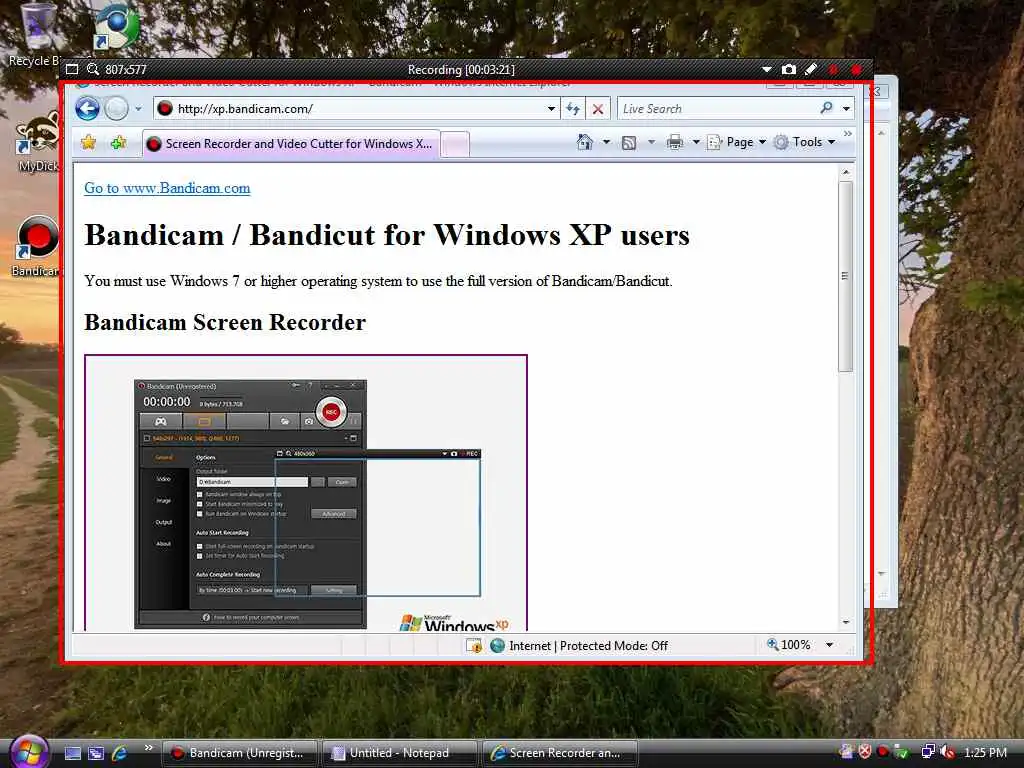This screenshot has height=768, width=1024.
Task: Go to the home page via house icon
Action: click(x=585, y=142)
